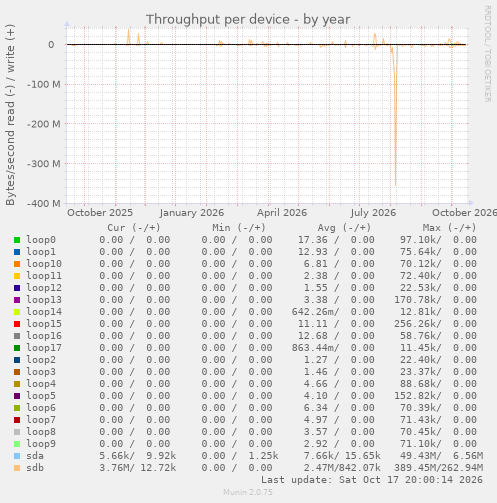The width and height of the screenshot is (497, 503).
Task: Click the loop13 purple legend swatch
Action: click(x=17, y=300)
